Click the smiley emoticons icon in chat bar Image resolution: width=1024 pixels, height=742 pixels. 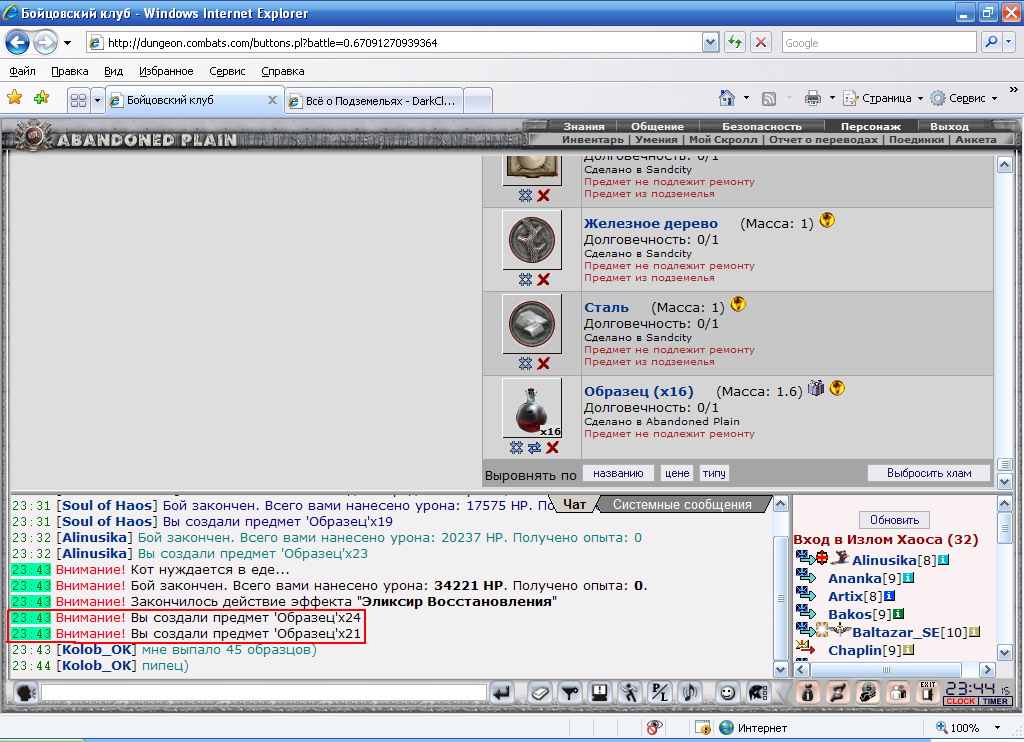pos(727,693)
